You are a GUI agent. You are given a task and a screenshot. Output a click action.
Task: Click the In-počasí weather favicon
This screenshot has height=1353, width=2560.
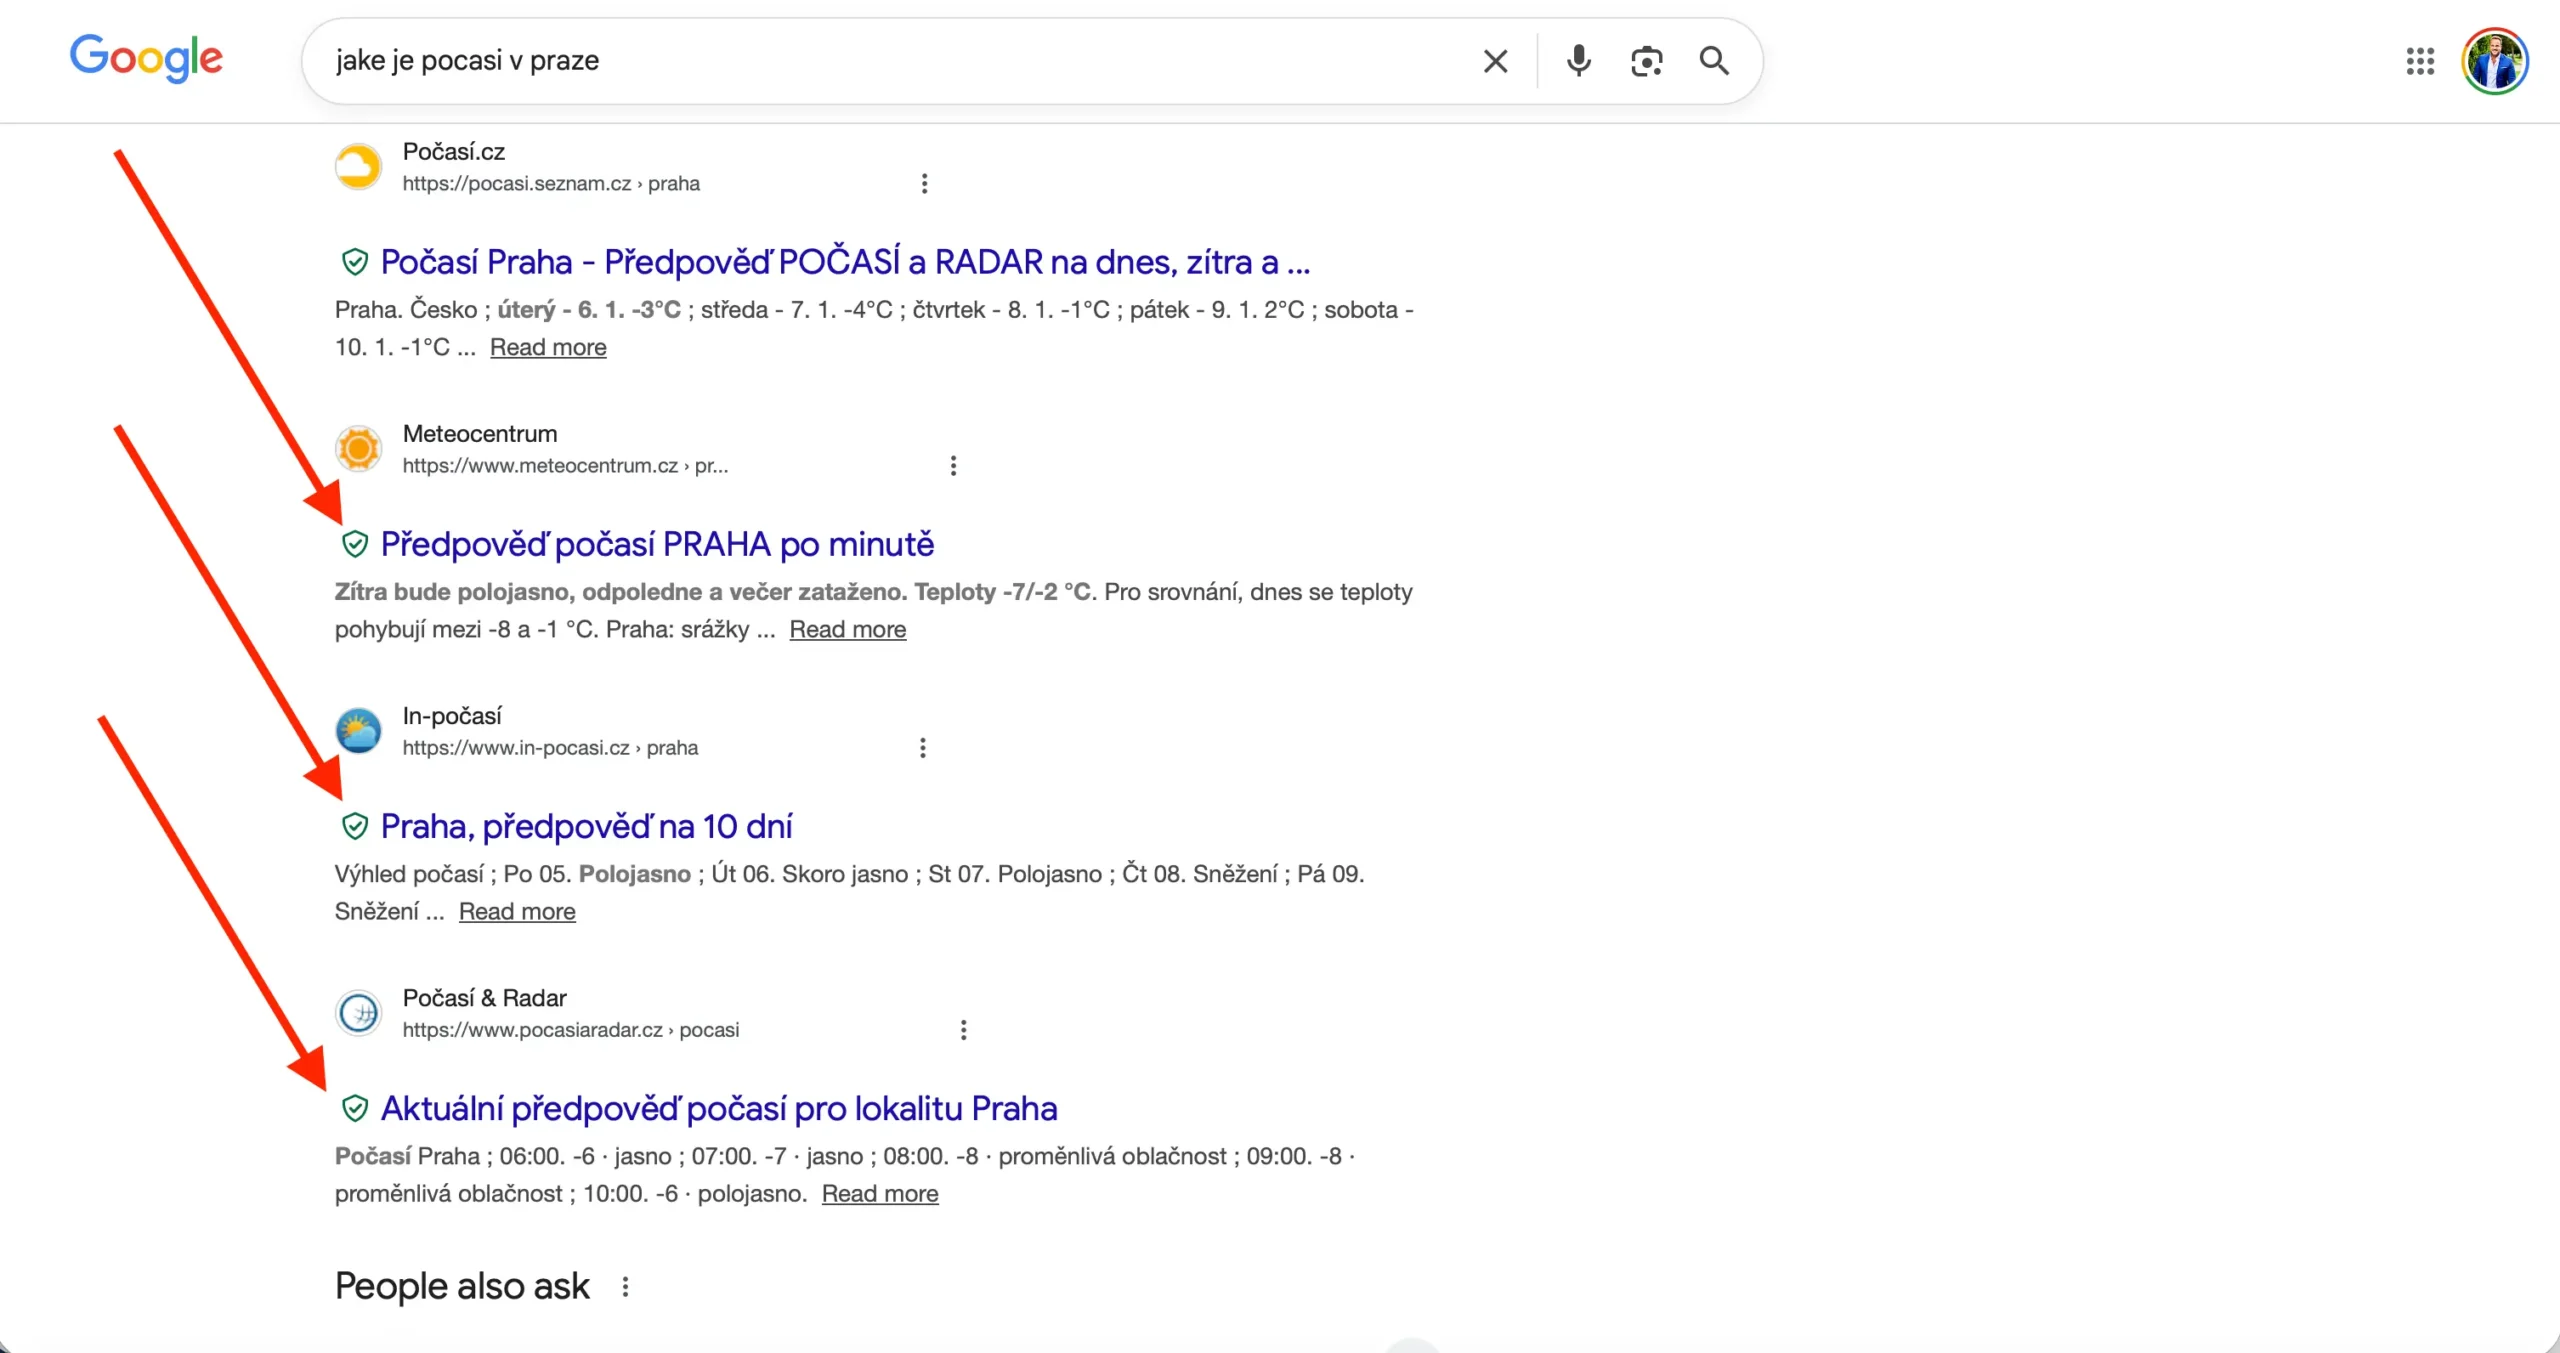[x=358, y=730]
